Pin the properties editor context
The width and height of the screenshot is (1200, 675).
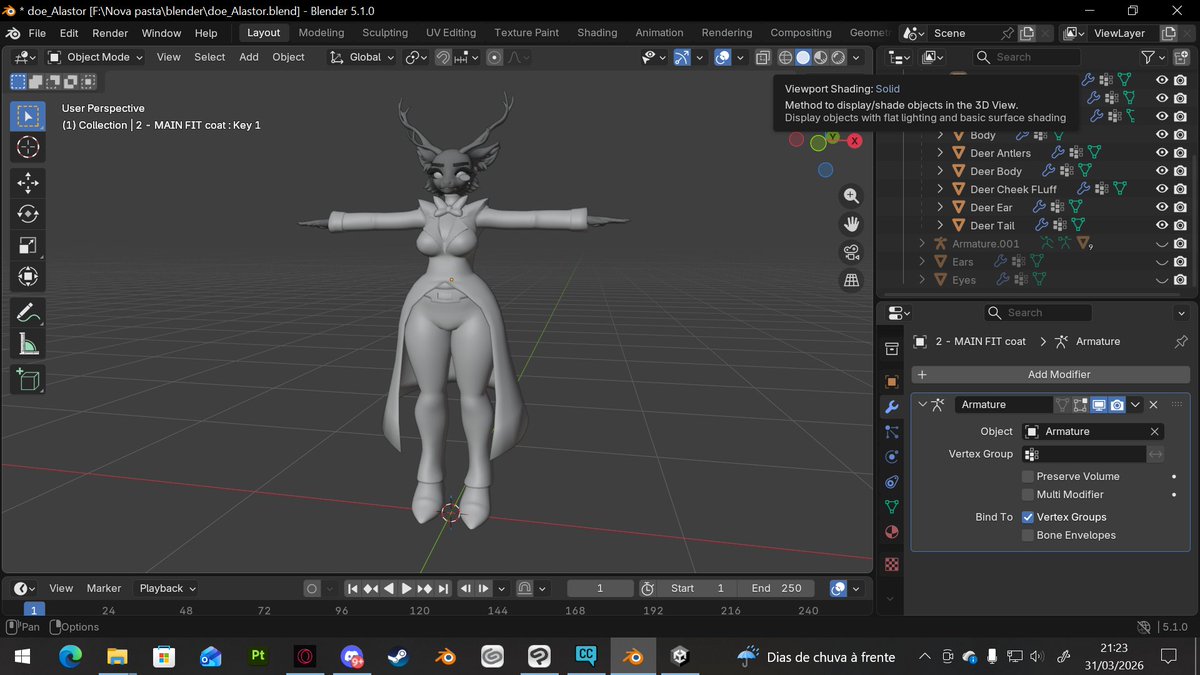(1180, 341)
